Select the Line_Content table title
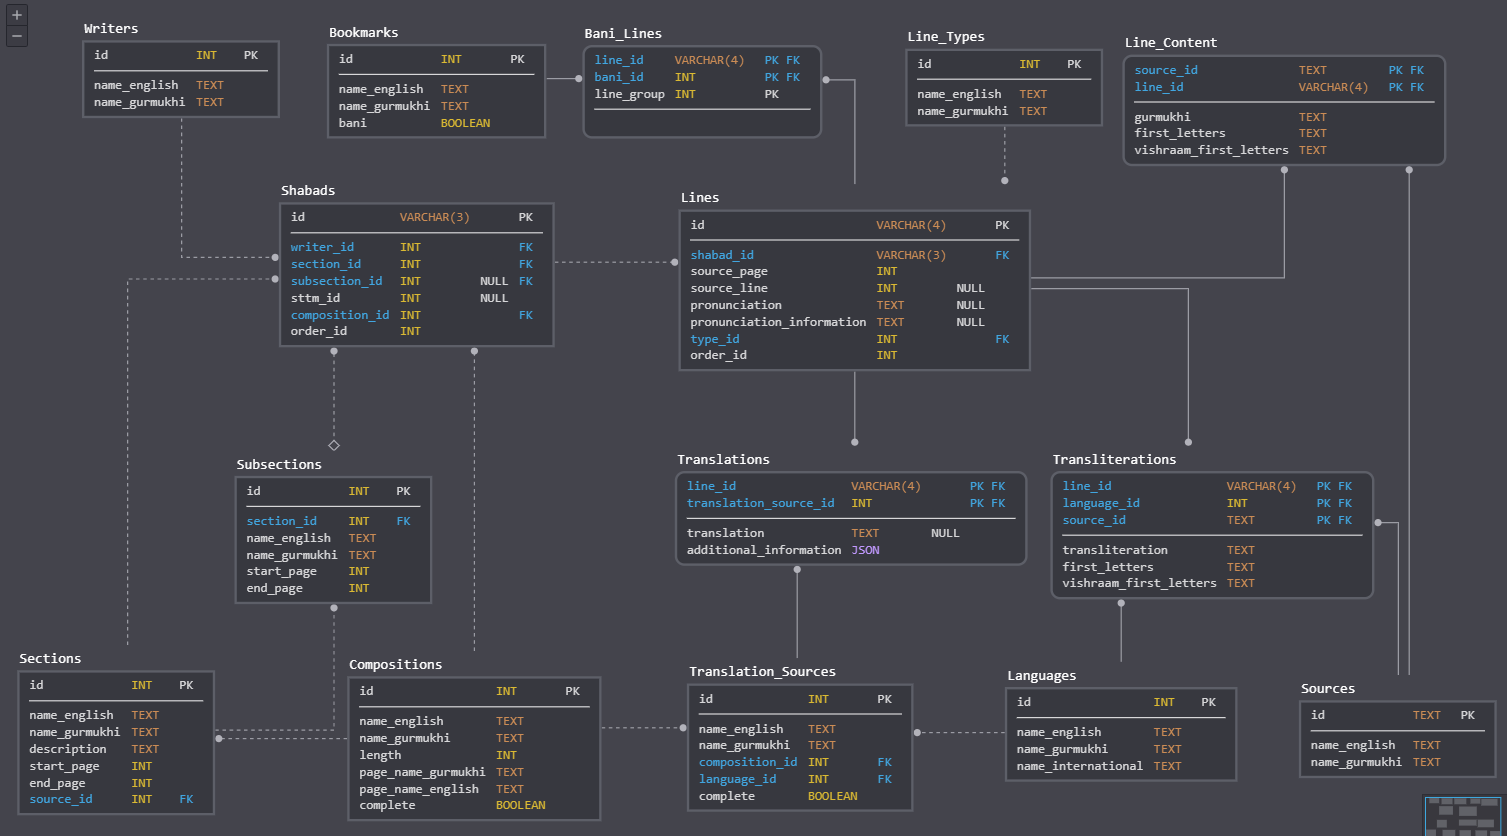The image size is (1507, 836). pos(1171,43)
